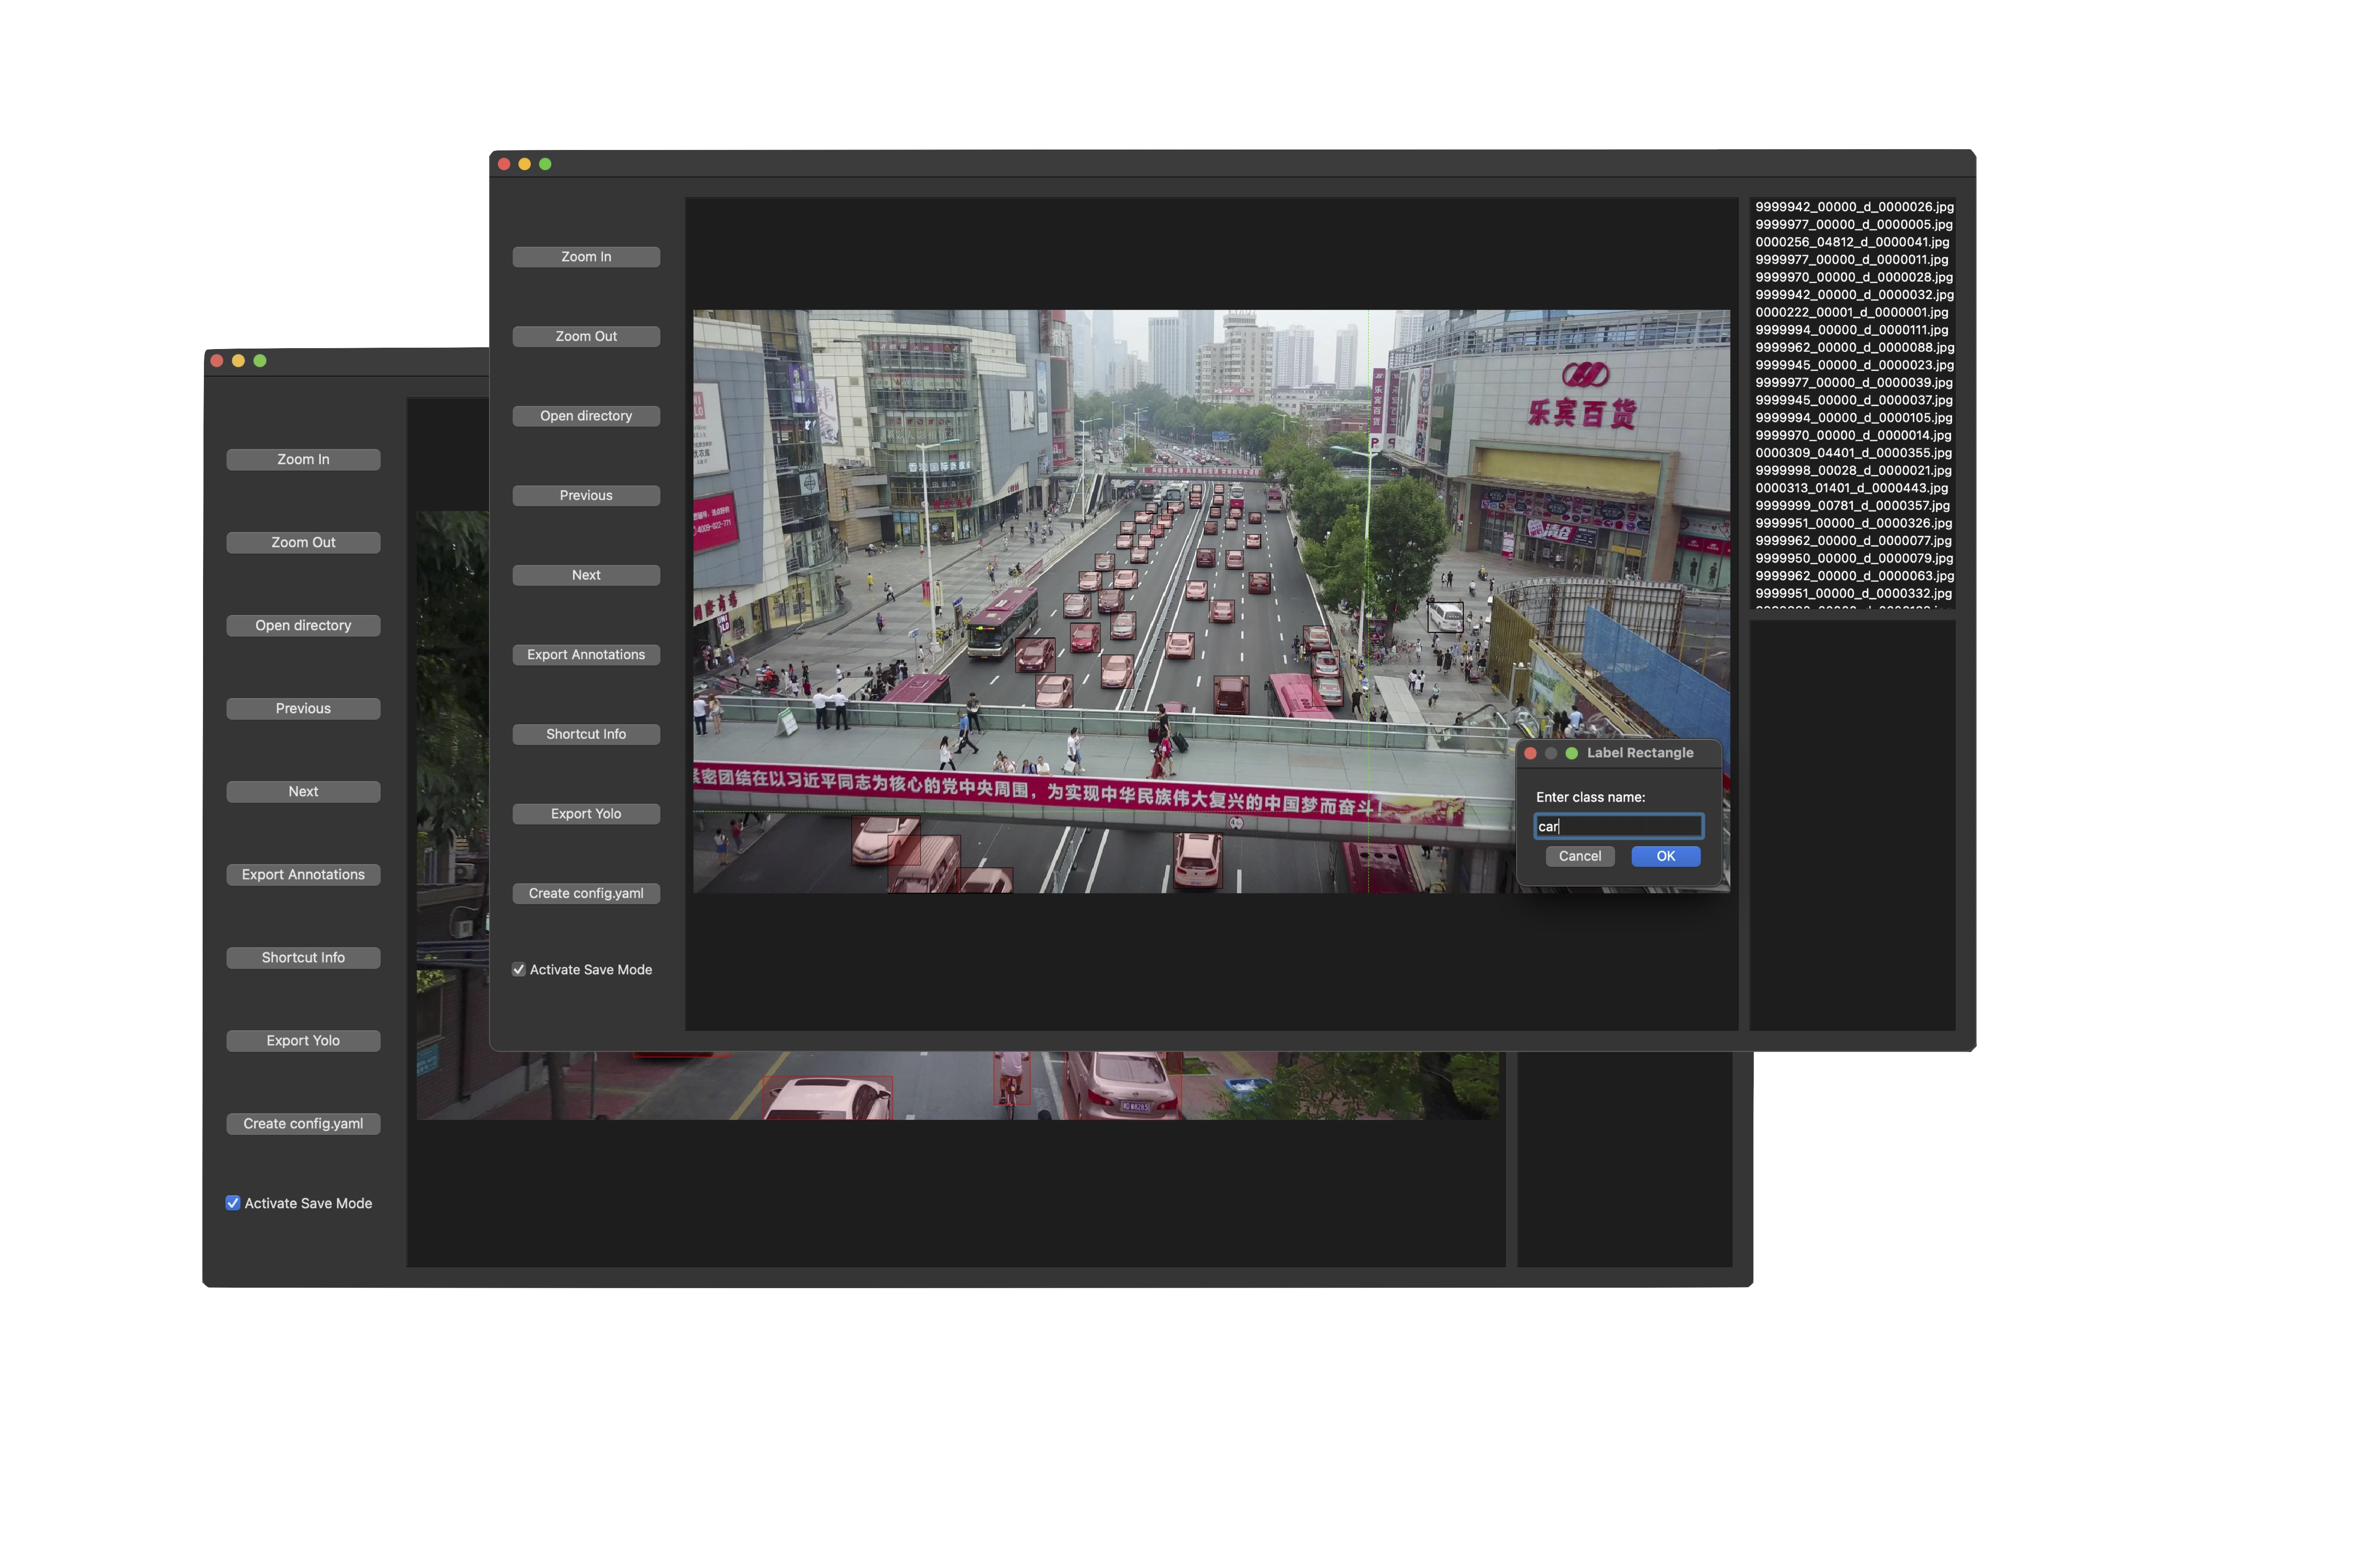The height and width of the screenshot is (1547, 2380).
Task: Click Next in the back window
Action: pyautogui.click(x=303, y=791)
